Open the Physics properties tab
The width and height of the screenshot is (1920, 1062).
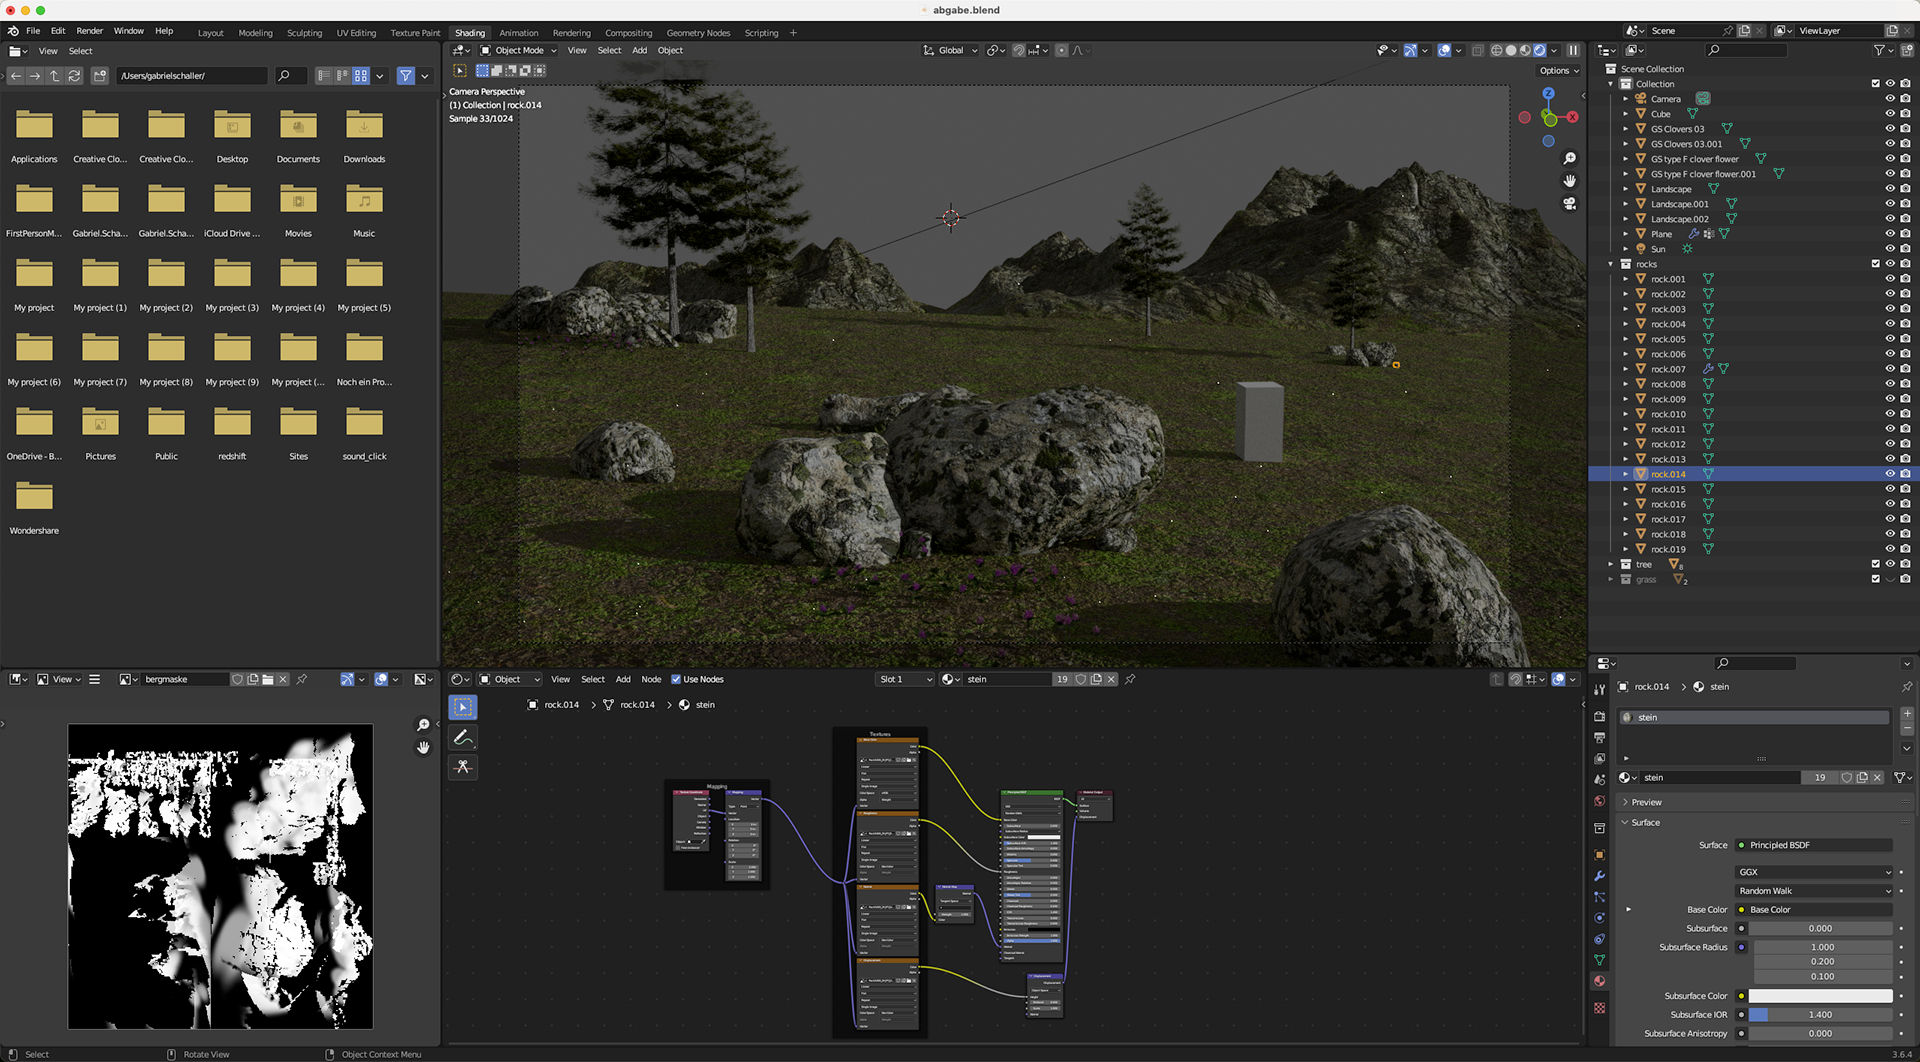click(x=1599, y=918)
